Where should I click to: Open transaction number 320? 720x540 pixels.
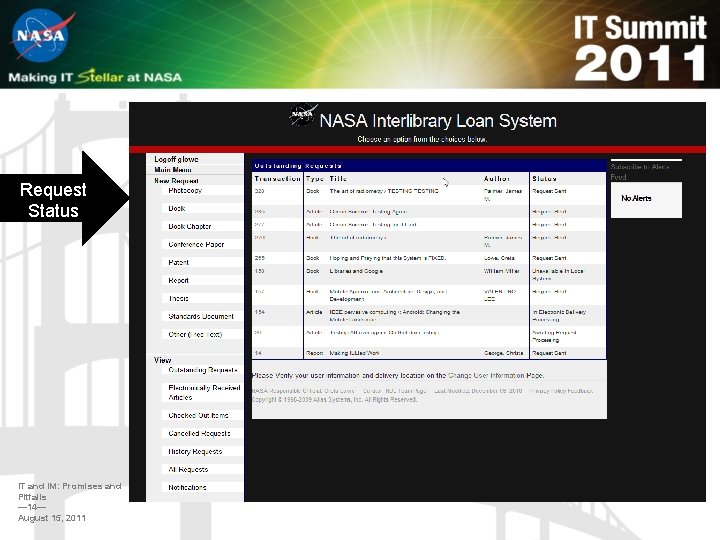coord(259,191)
